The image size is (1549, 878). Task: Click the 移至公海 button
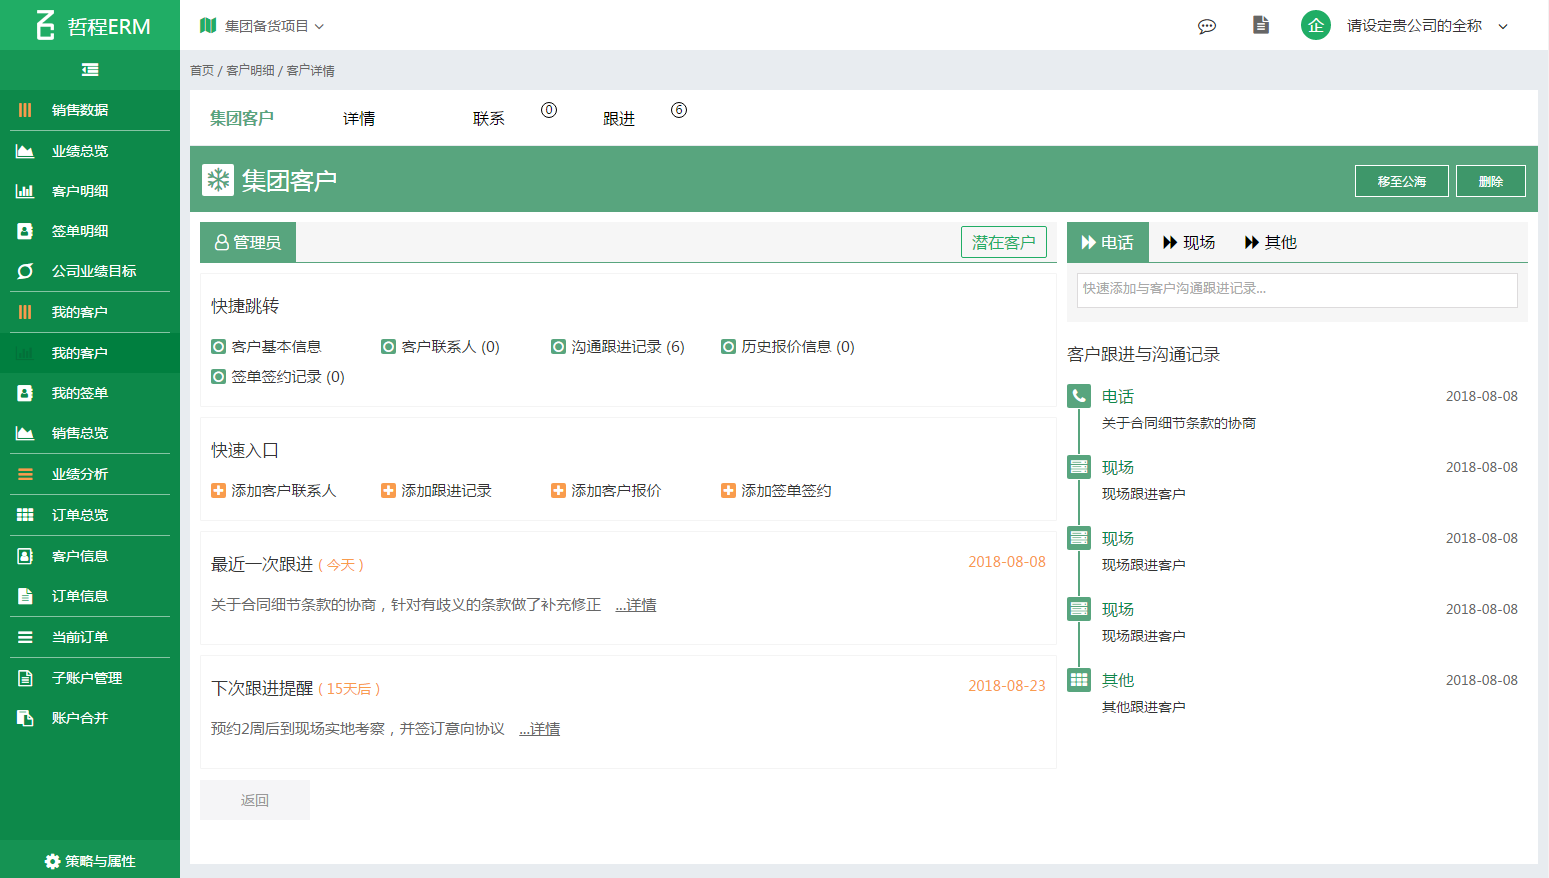pos(1401,181)
